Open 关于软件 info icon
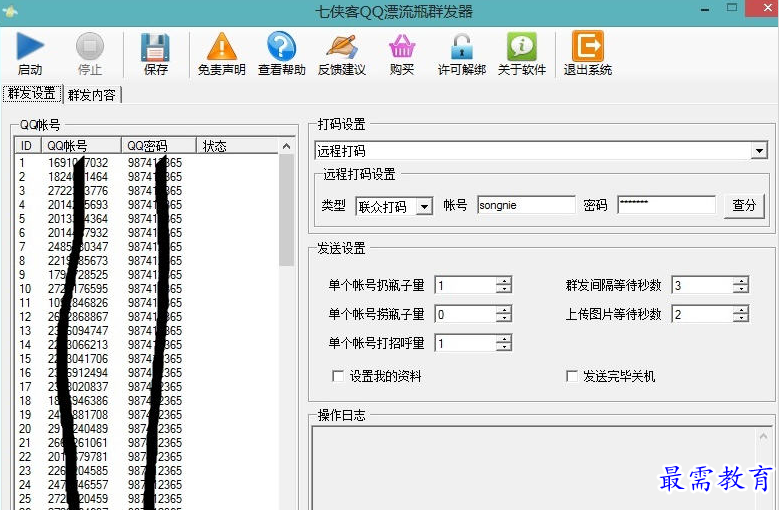The height and width of the screenshot is (510, 781). [x=522, y=46]
